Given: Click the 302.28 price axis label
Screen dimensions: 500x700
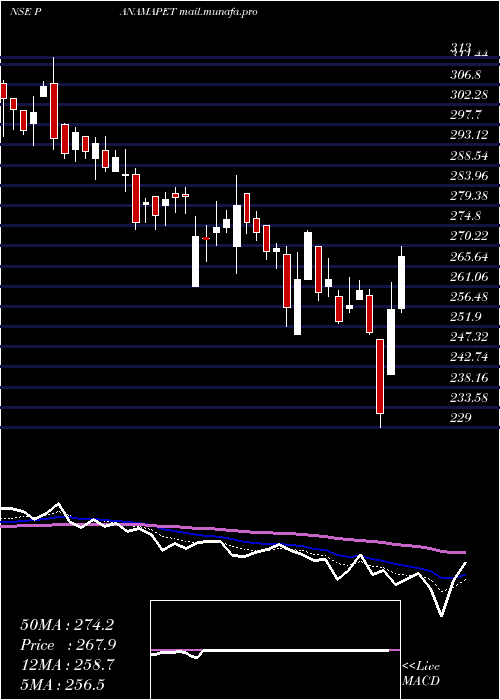Looking at the screenshot, I should coord(468,95).
